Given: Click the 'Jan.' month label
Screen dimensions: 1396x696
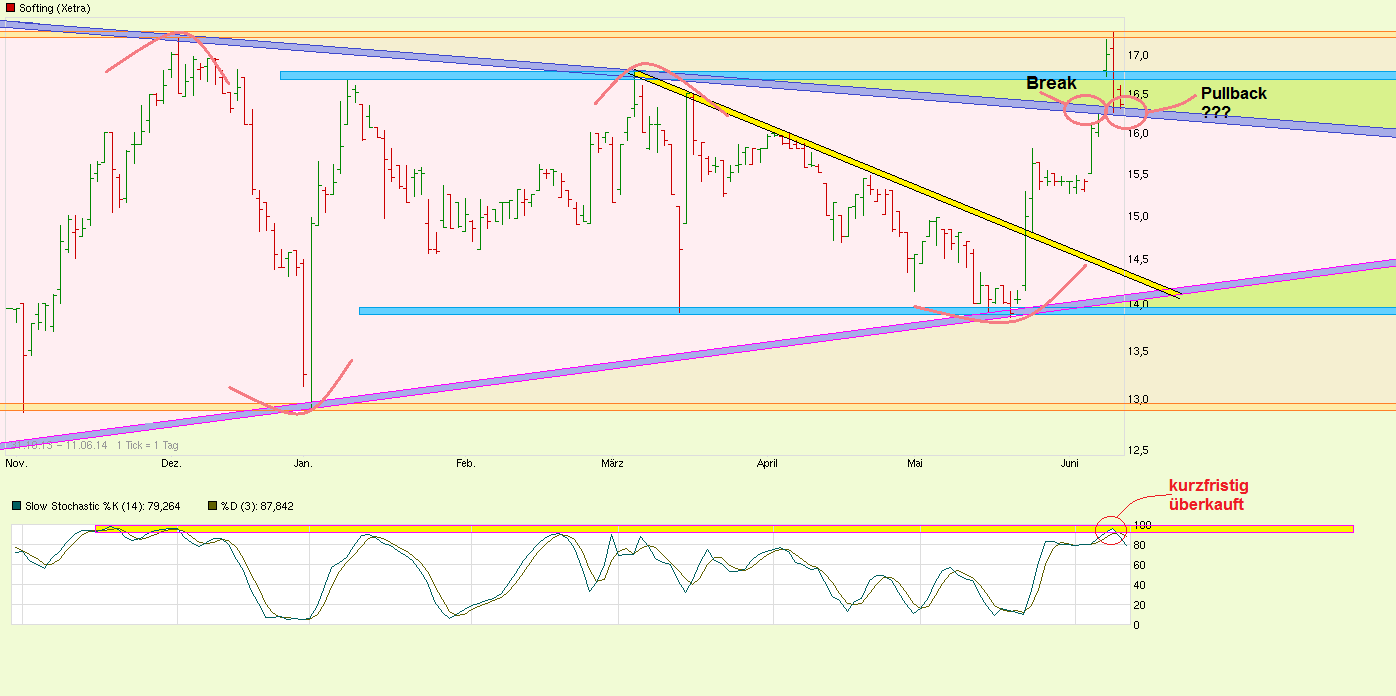Looking at the screenshot, I should coord(303,464).
